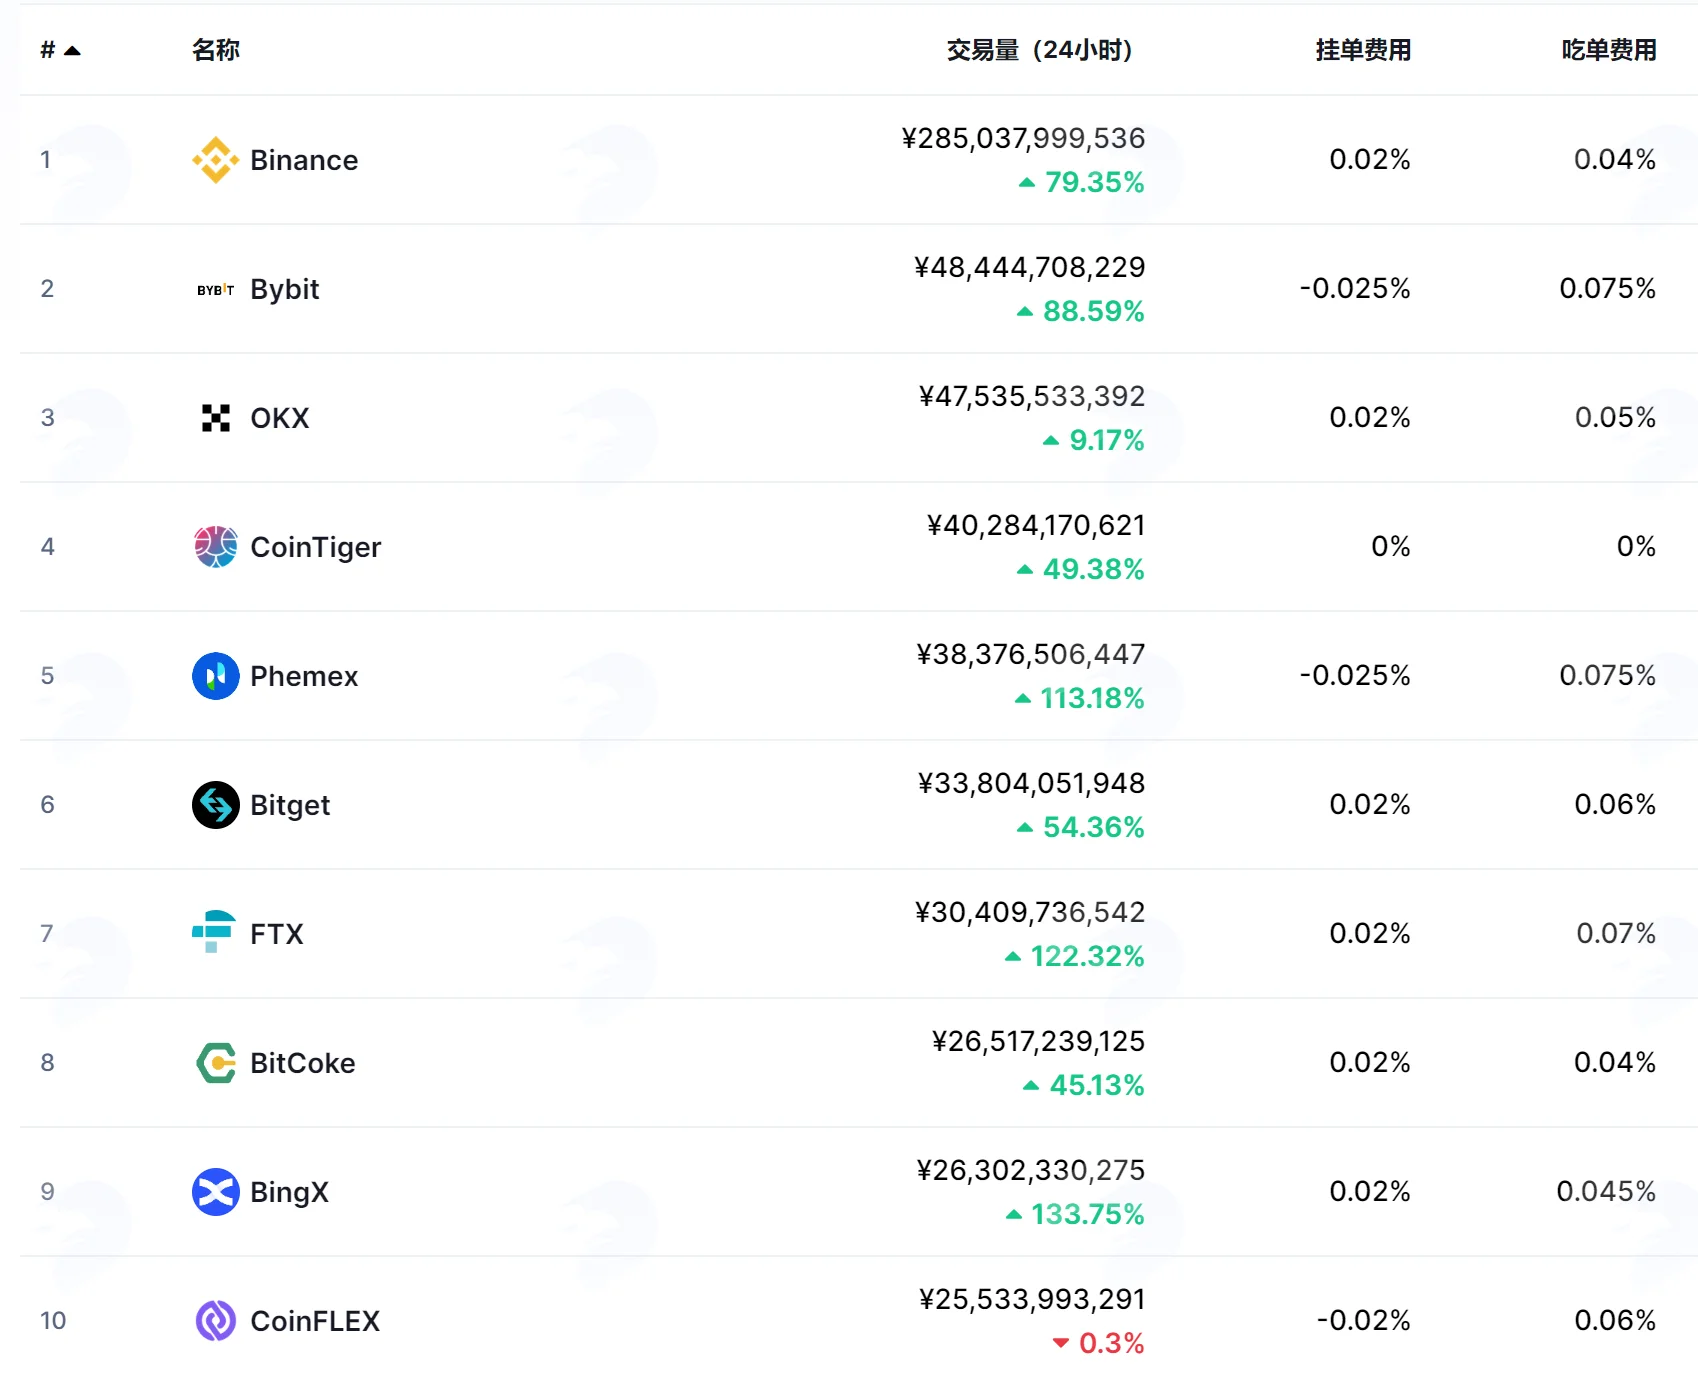The image size is (1698, 1384).
Task: Select BingX's 133.75% volume change
Action: coord(1087,1214)
